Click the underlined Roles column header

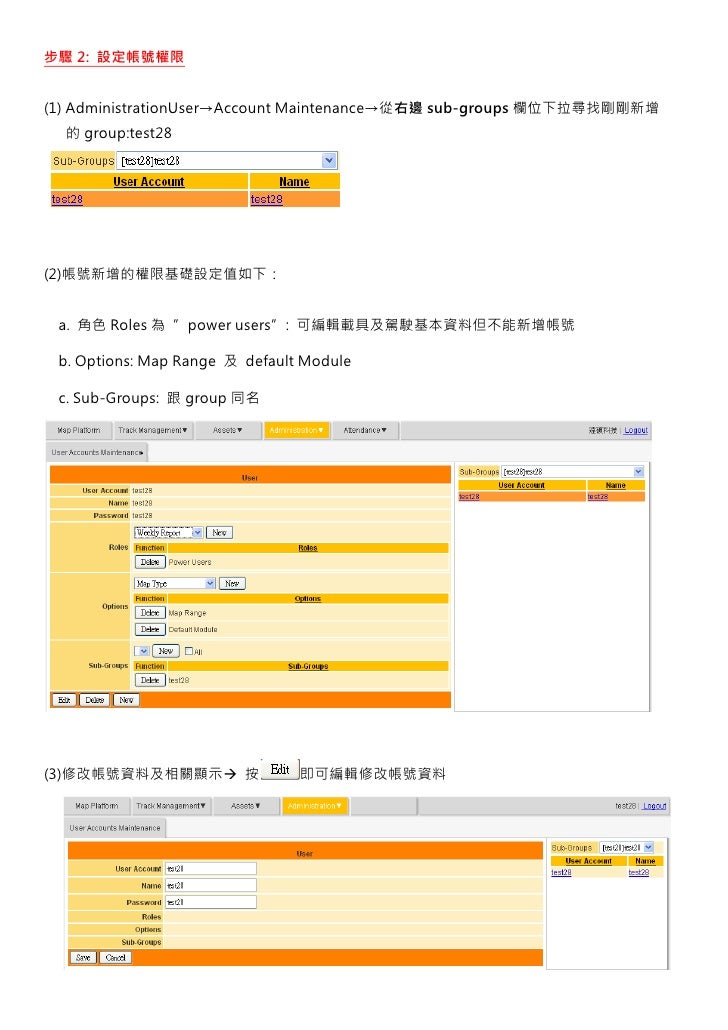point(307,548)
